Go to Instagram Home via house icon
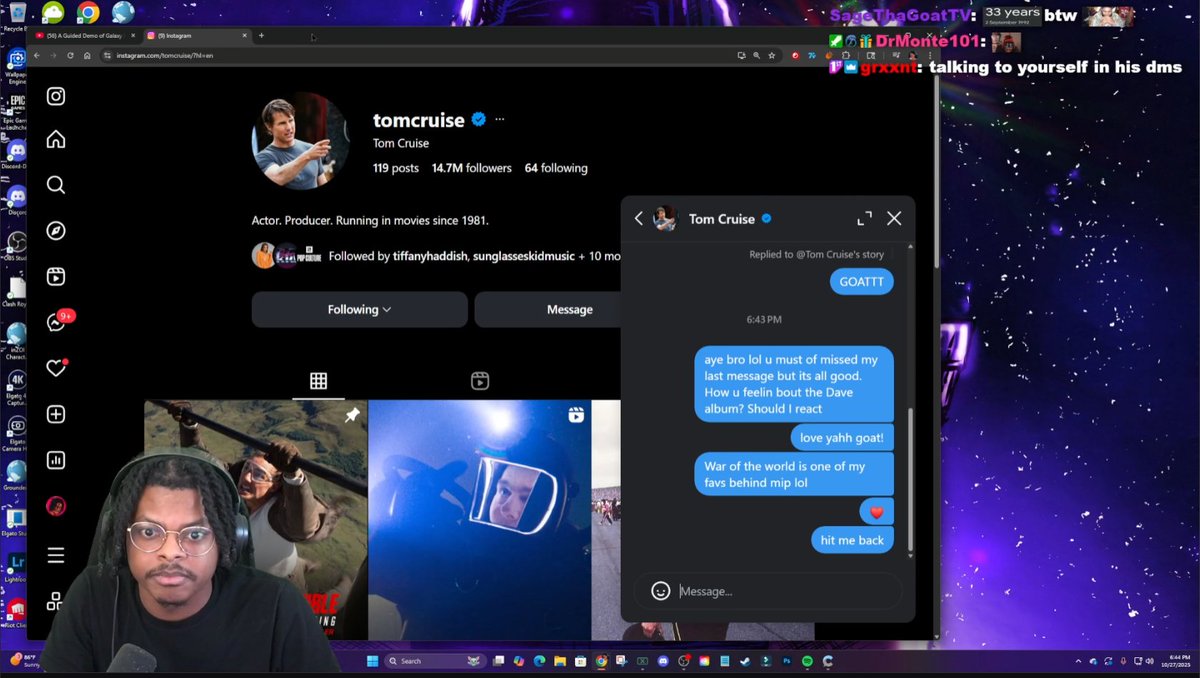 tap(56, 140)
